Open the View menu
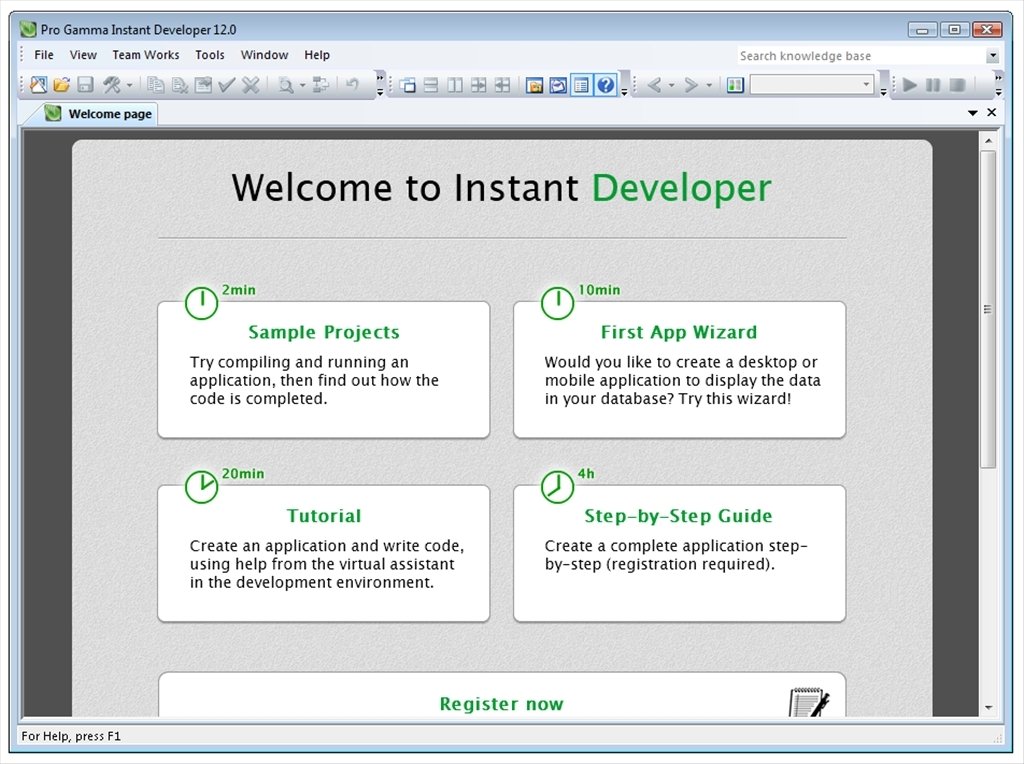The image size is (1024, 764). tap(83, 55)
